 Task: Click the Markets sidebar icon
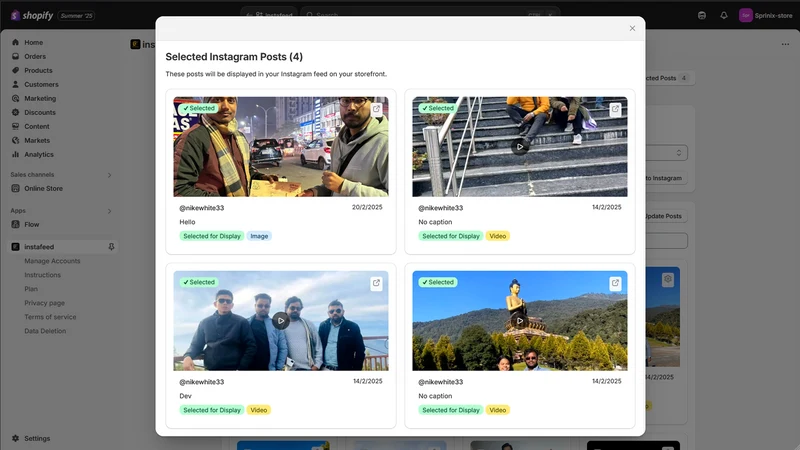[15, 140]
